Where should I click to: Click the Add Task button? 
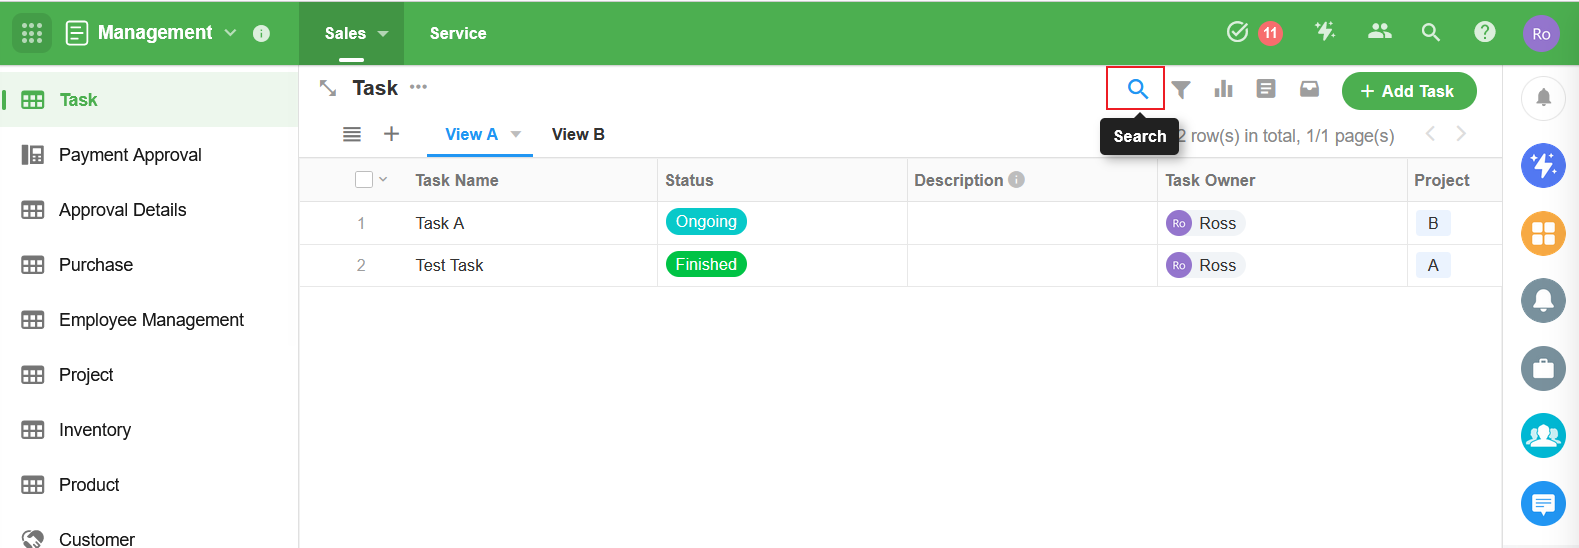coord(1408,91)
